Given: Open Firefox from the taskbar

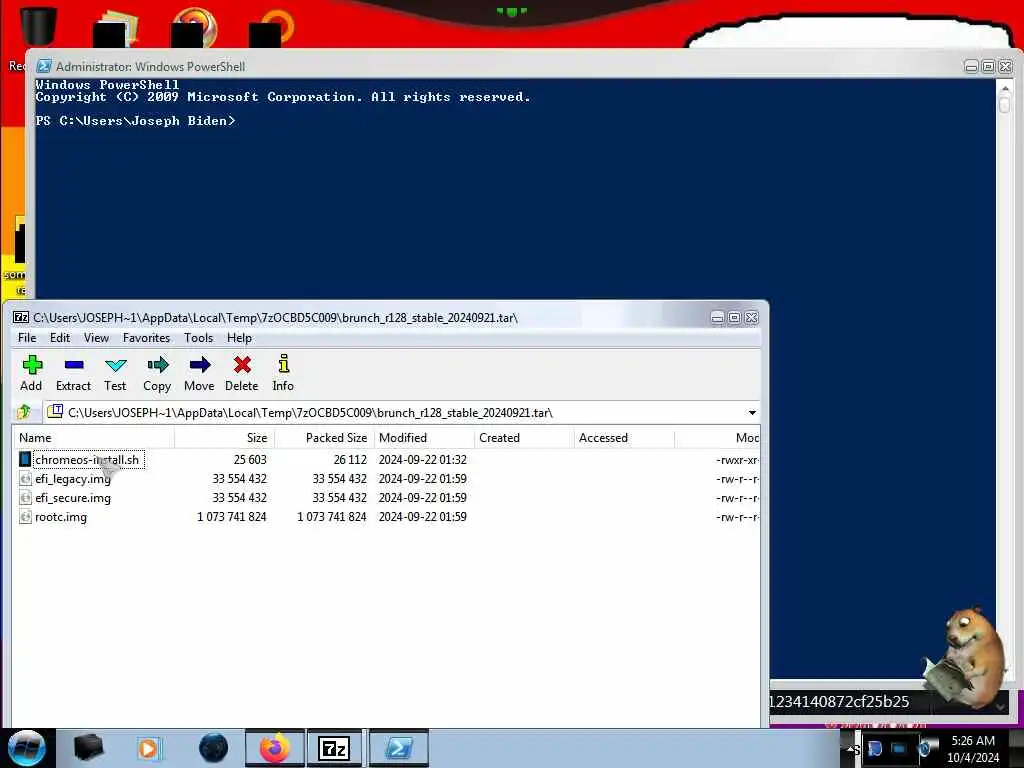Looking at the screenshot, I should click(275, 748).
